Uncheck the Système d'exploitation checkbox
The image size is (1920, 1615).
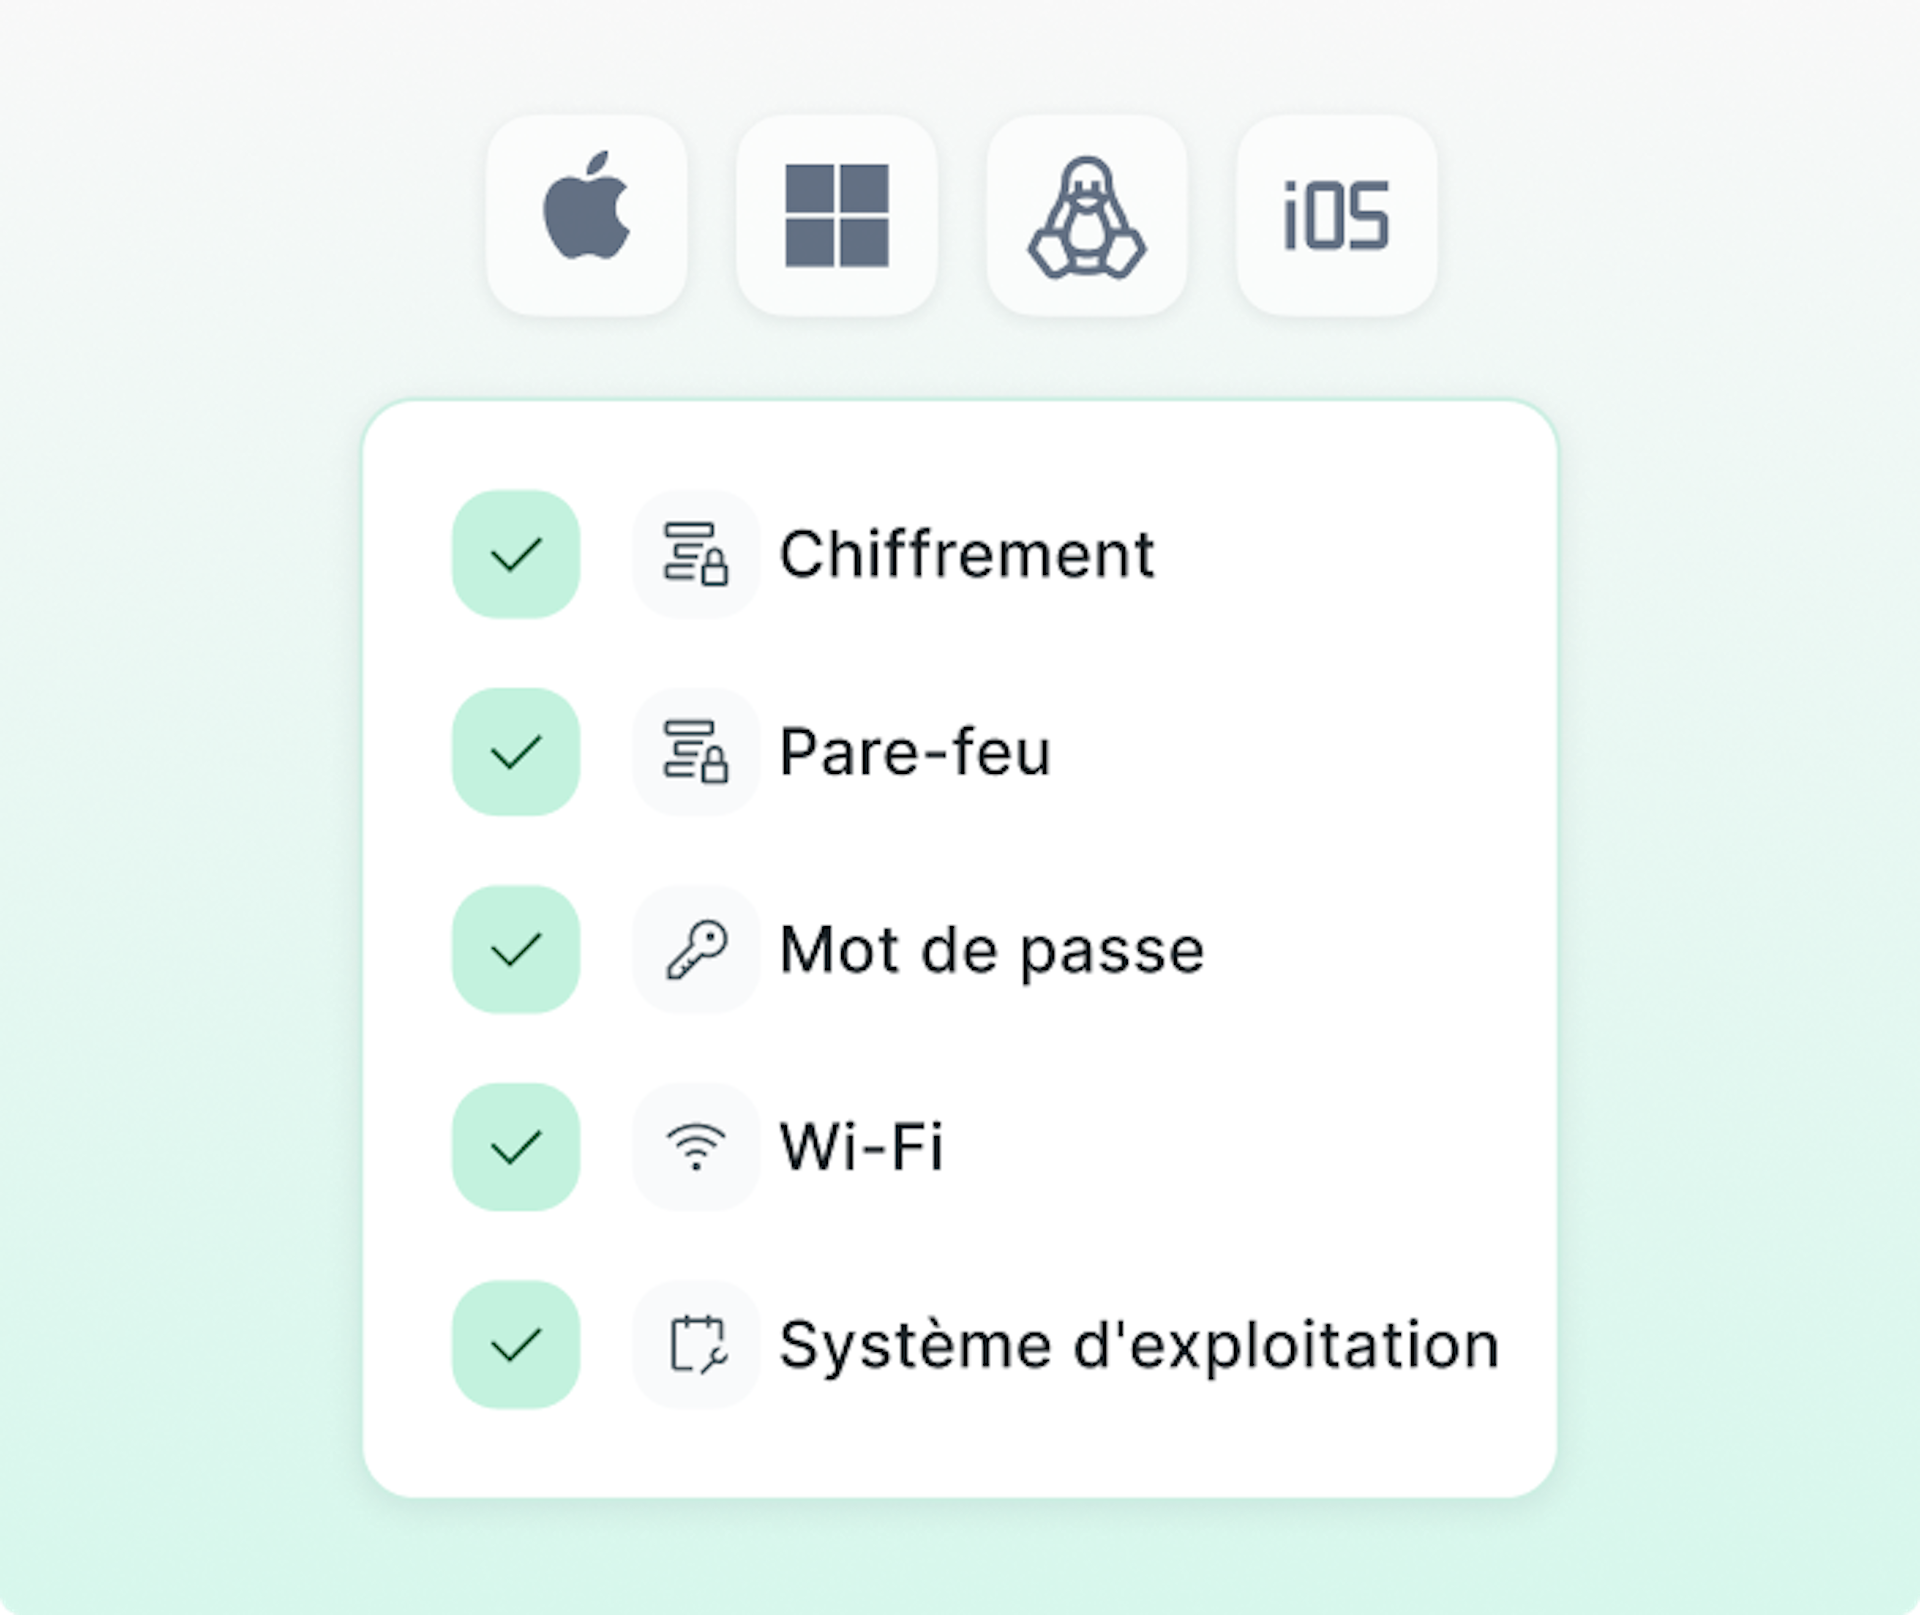click(x=516, y=1344)
